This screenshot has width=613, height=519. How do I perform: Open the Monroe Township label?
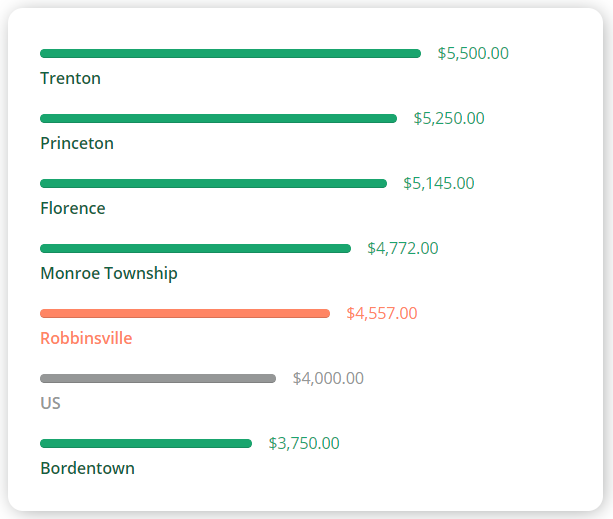click(109, 274)
